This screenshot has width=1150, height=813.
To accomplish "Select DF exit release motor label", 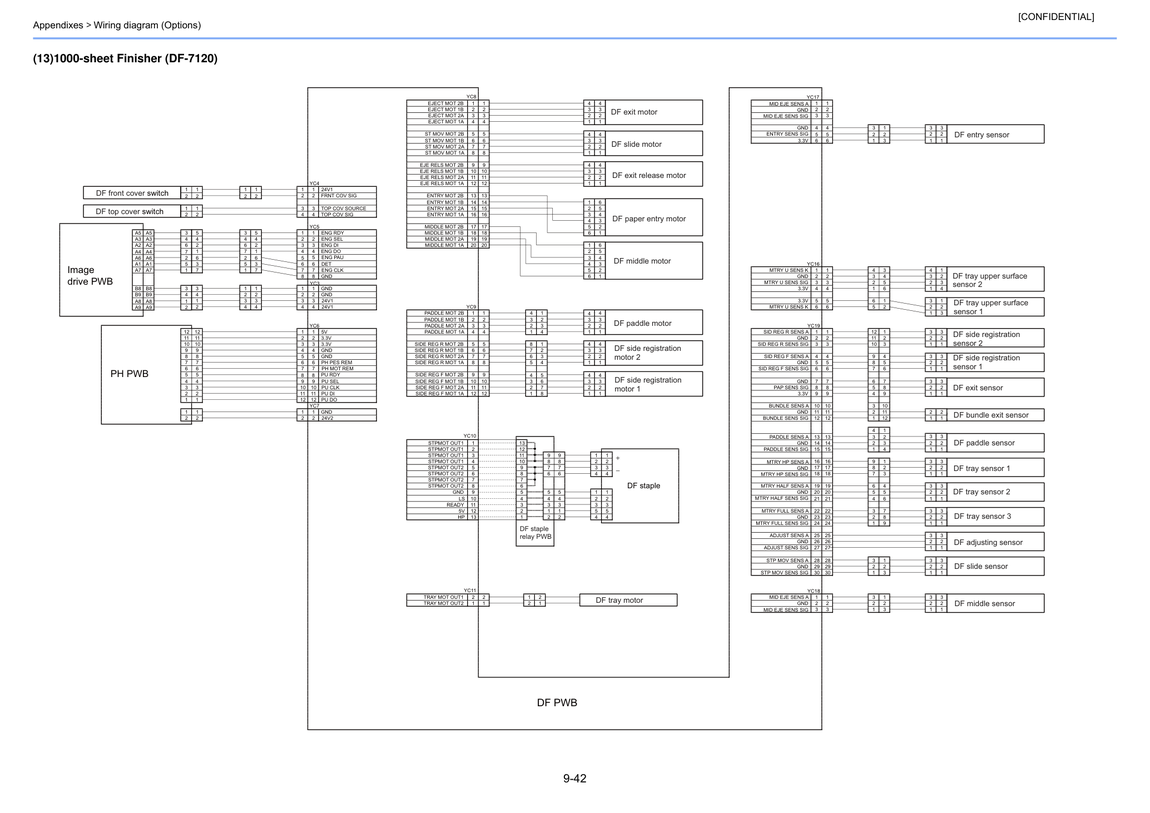I will [649, 175].
